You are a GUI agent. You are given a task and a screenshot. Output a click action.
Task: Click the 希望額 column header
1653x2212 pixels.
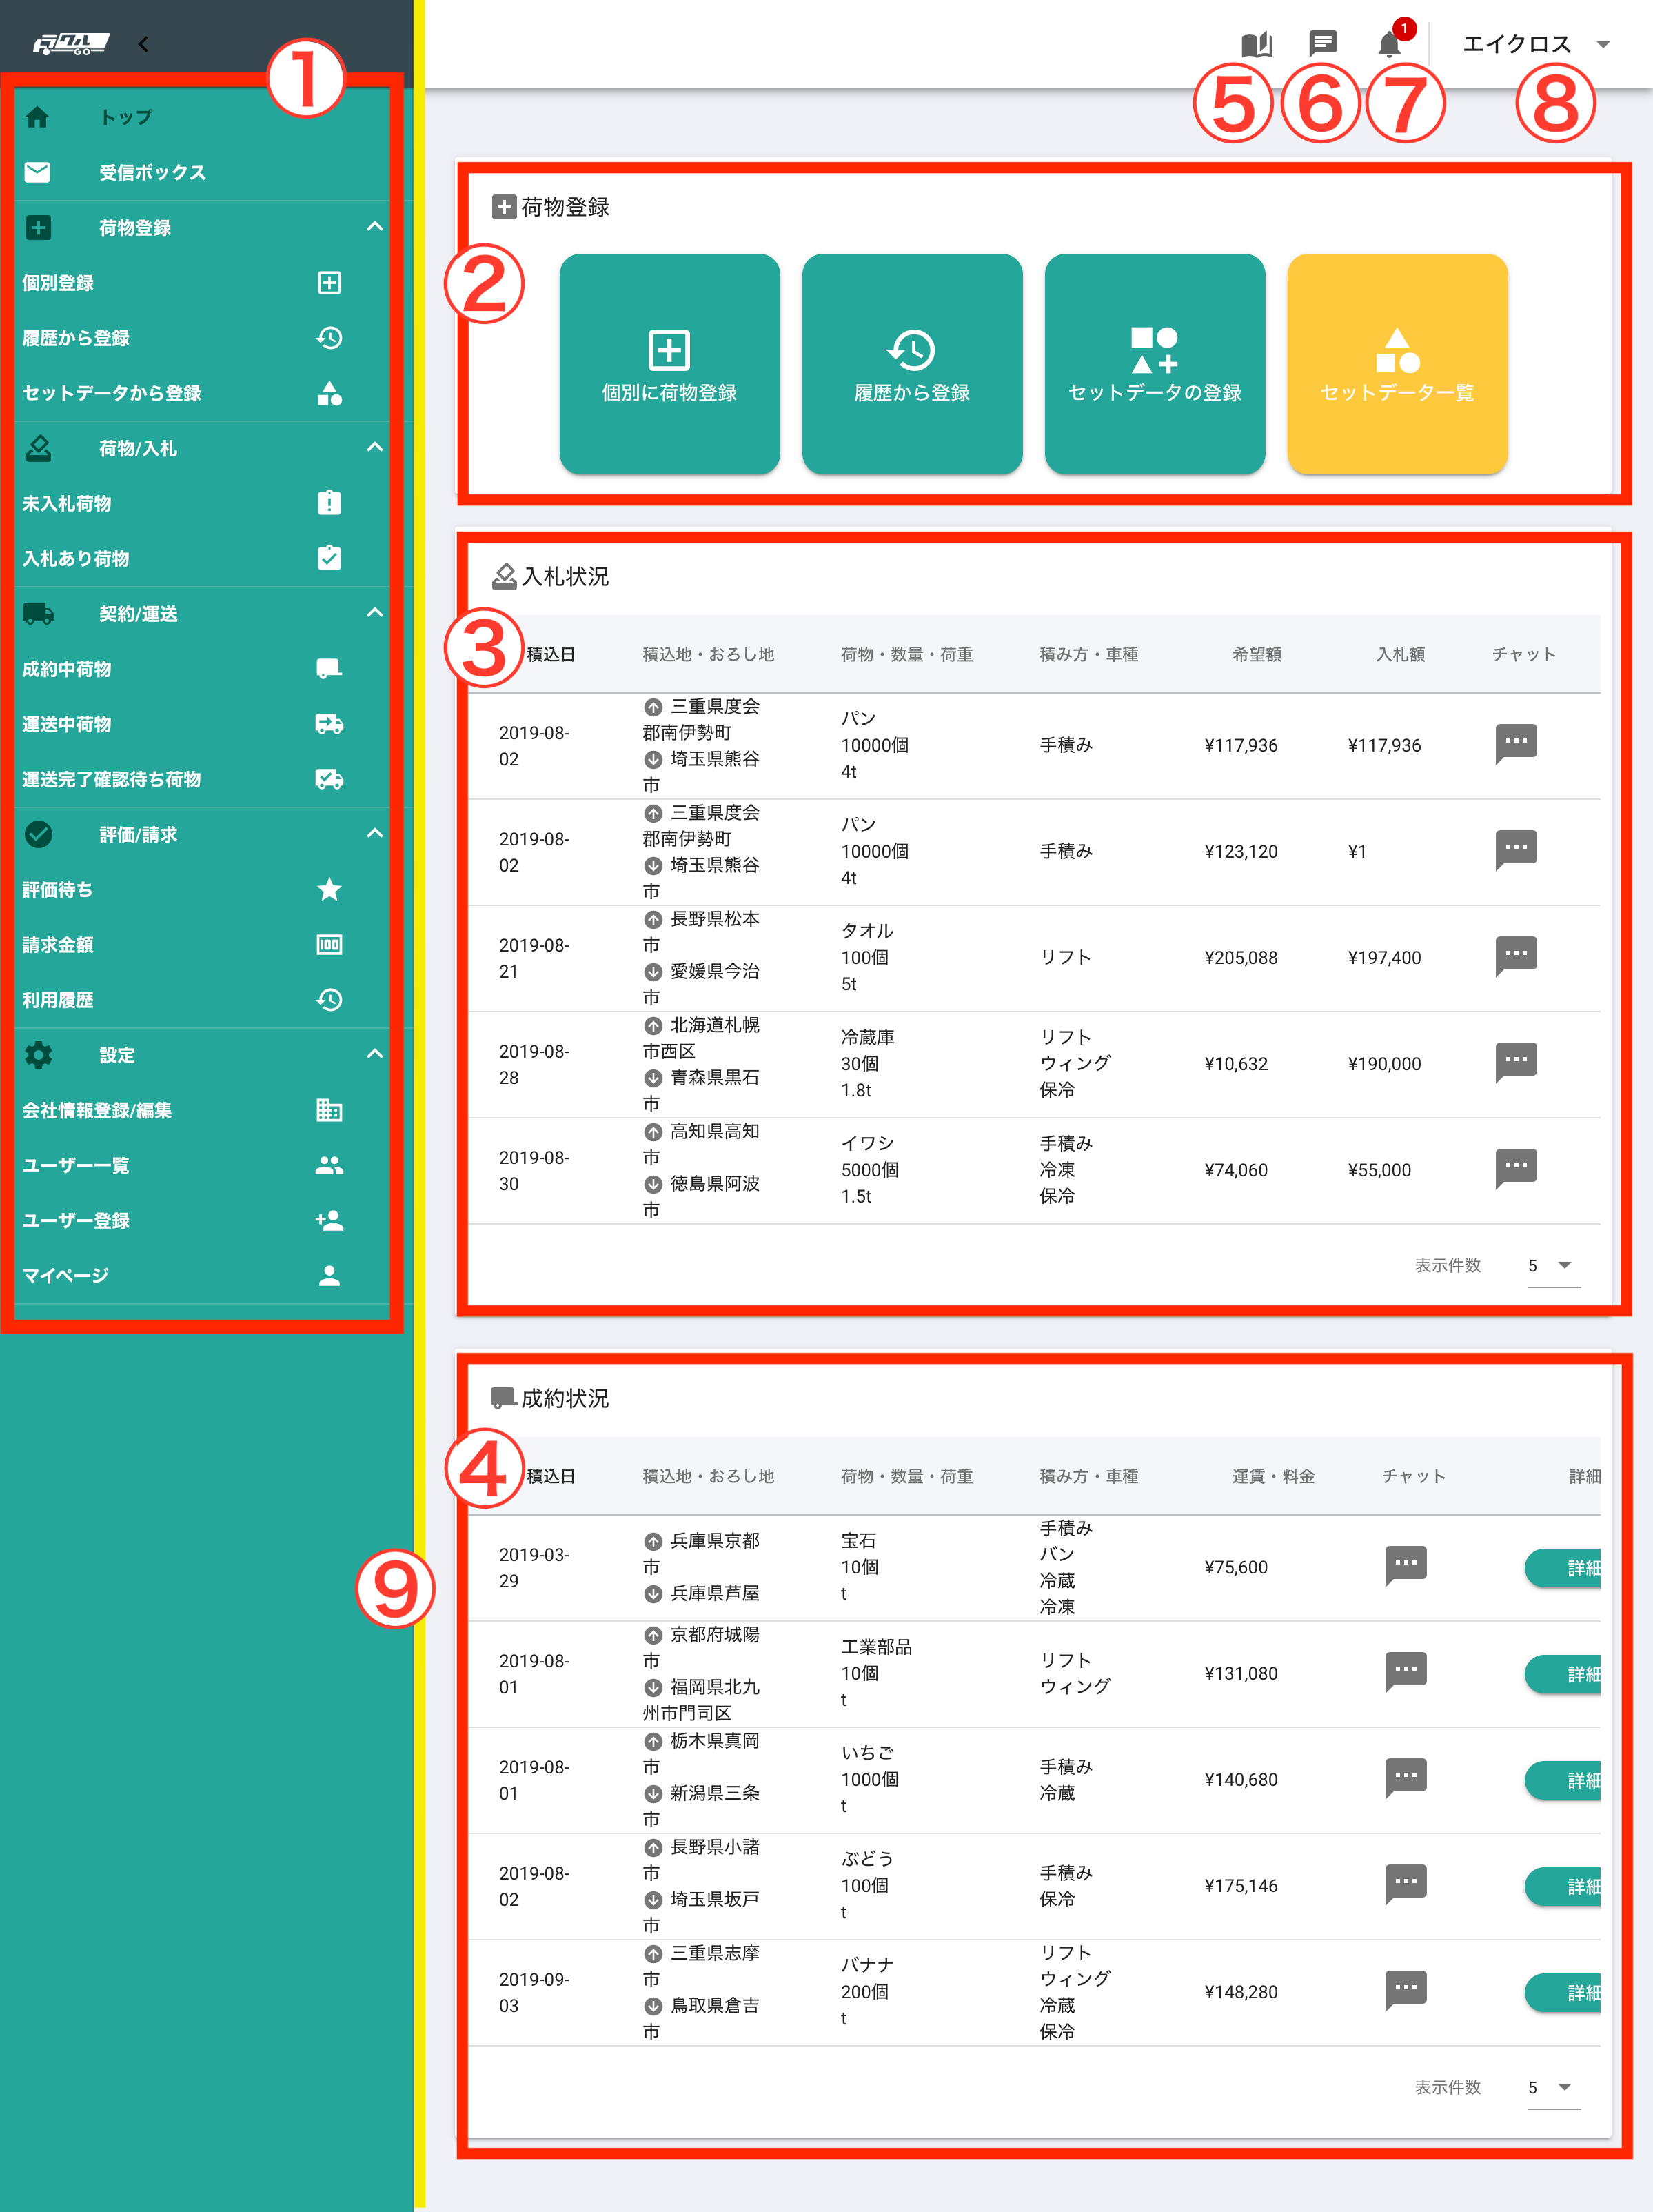pos(1257,654)
